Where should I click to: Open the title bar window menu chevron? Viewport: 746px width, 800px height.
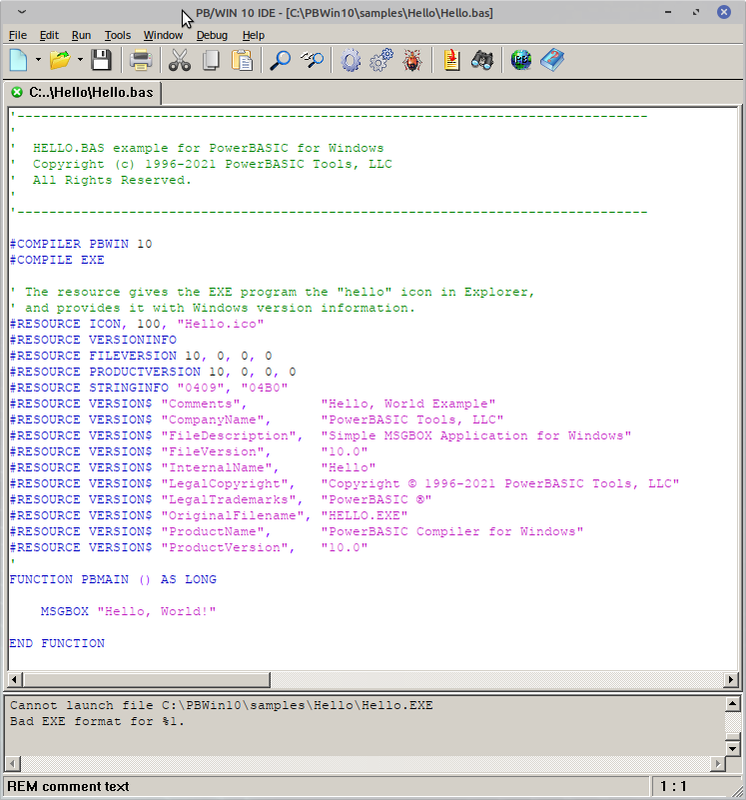(x=21, y=12)
